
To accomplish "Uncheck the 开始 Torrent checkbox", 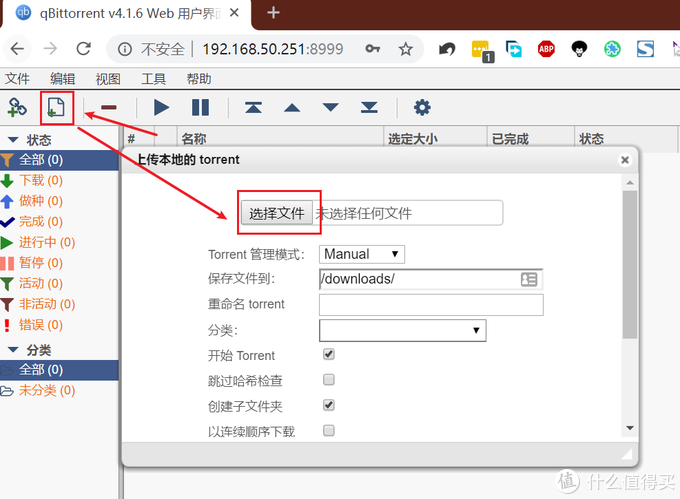I will coord(329,355).
